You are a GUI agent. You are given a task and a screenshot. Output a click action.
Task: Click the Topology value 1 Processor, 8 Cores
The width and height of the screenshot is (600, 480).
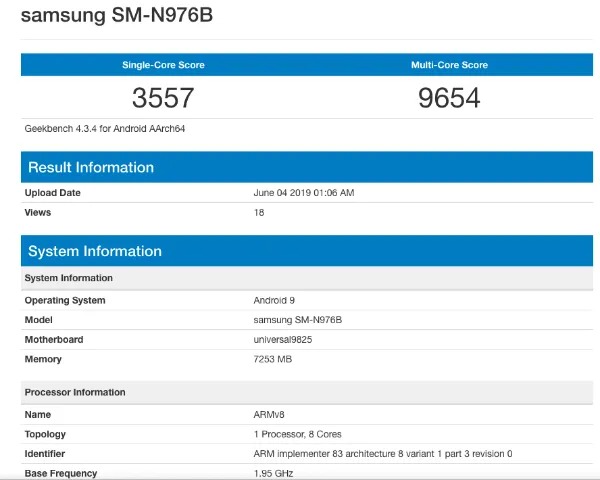point(298,434)
